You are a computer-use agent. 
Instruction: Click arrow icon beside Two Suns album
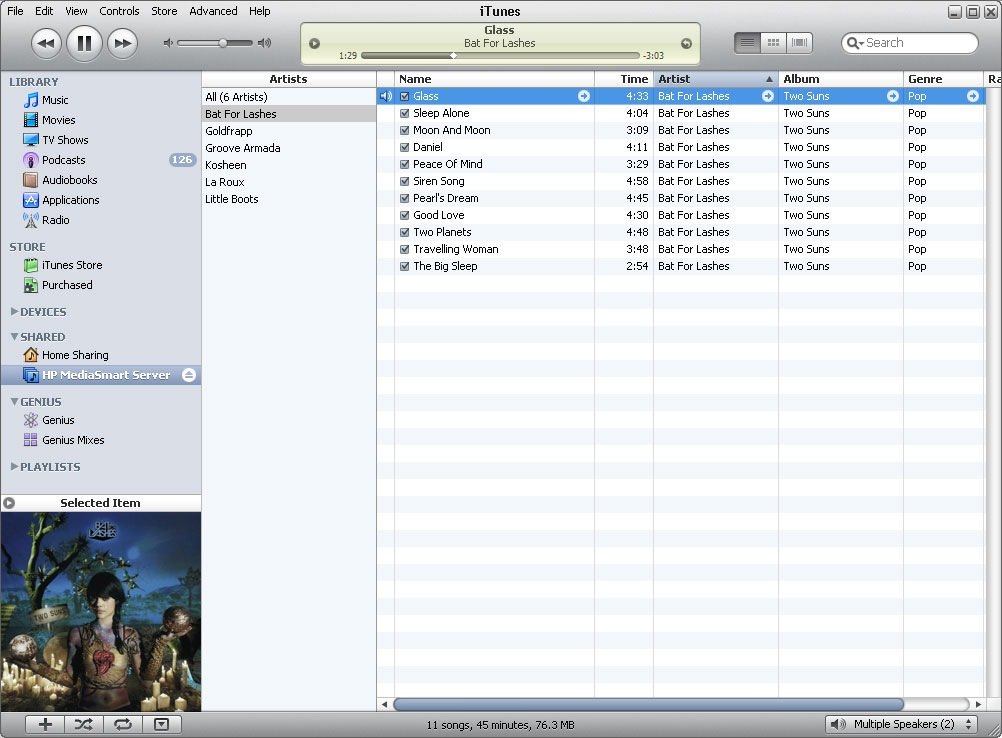892,96
